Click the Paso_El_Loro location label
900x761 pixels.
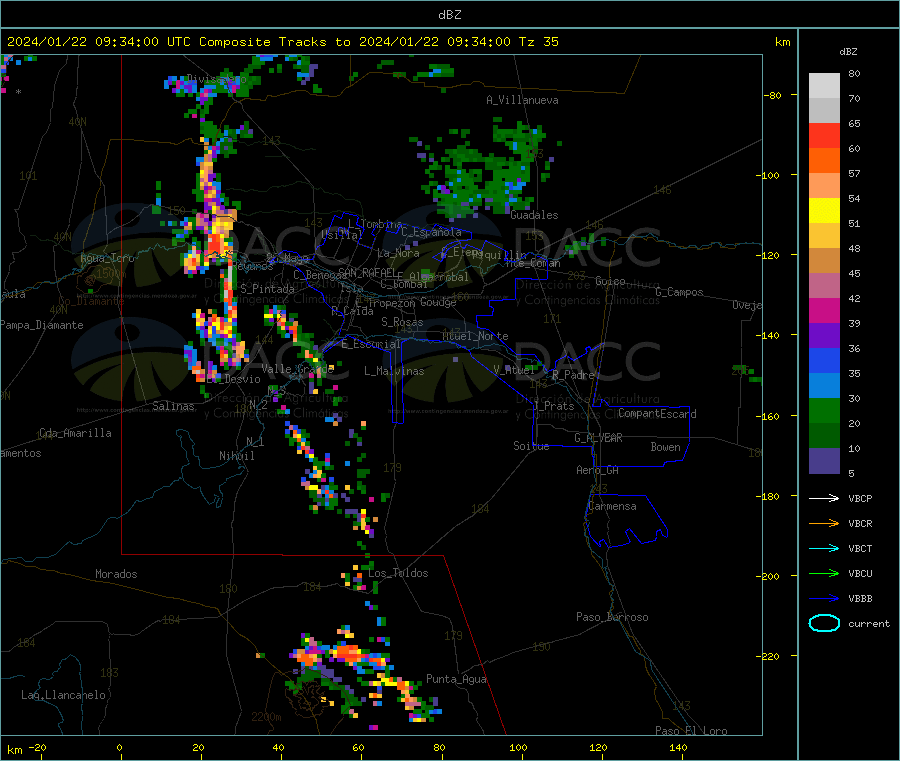691,731
